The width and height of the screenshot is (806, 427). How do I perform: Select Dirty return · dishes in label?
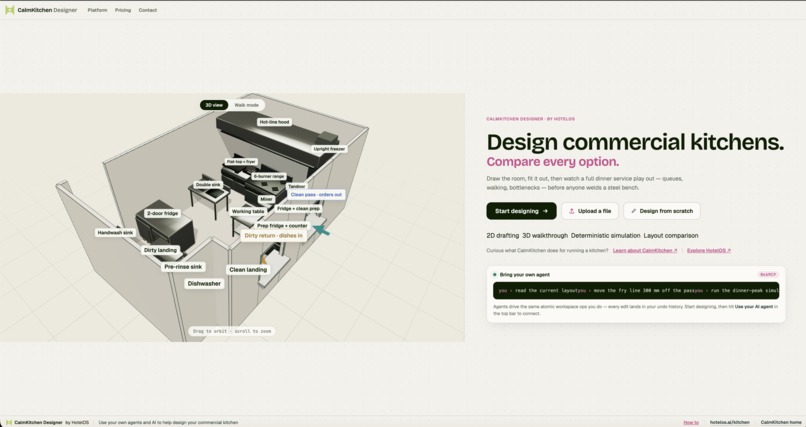point(273,235)
